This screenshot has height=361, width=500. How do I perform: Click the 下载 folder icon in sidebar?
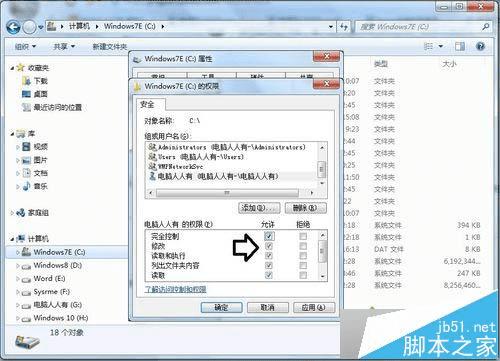[26, 81]
